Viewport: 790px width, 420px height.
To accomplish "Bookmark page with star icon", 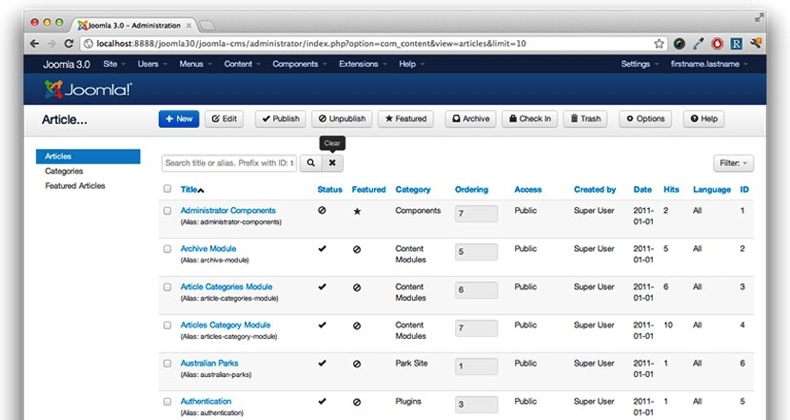I will (x=659, y=43).
